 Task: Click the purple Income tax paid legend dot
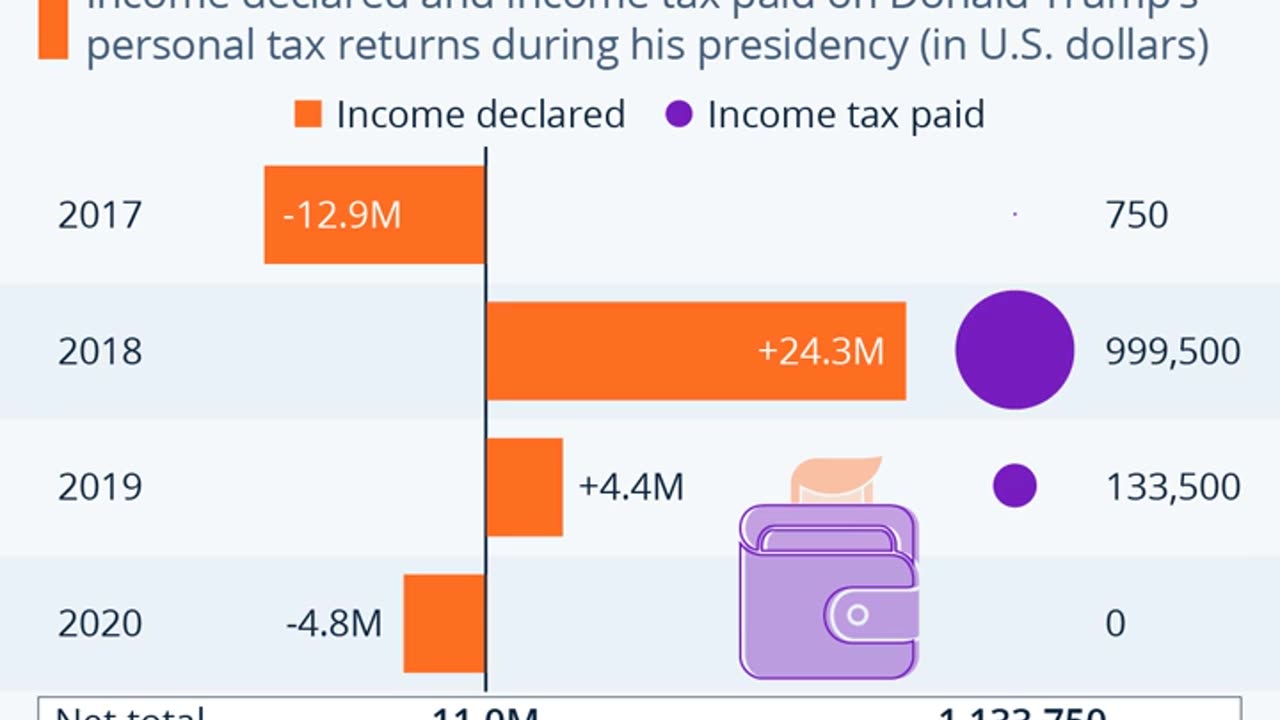[678, 114]
